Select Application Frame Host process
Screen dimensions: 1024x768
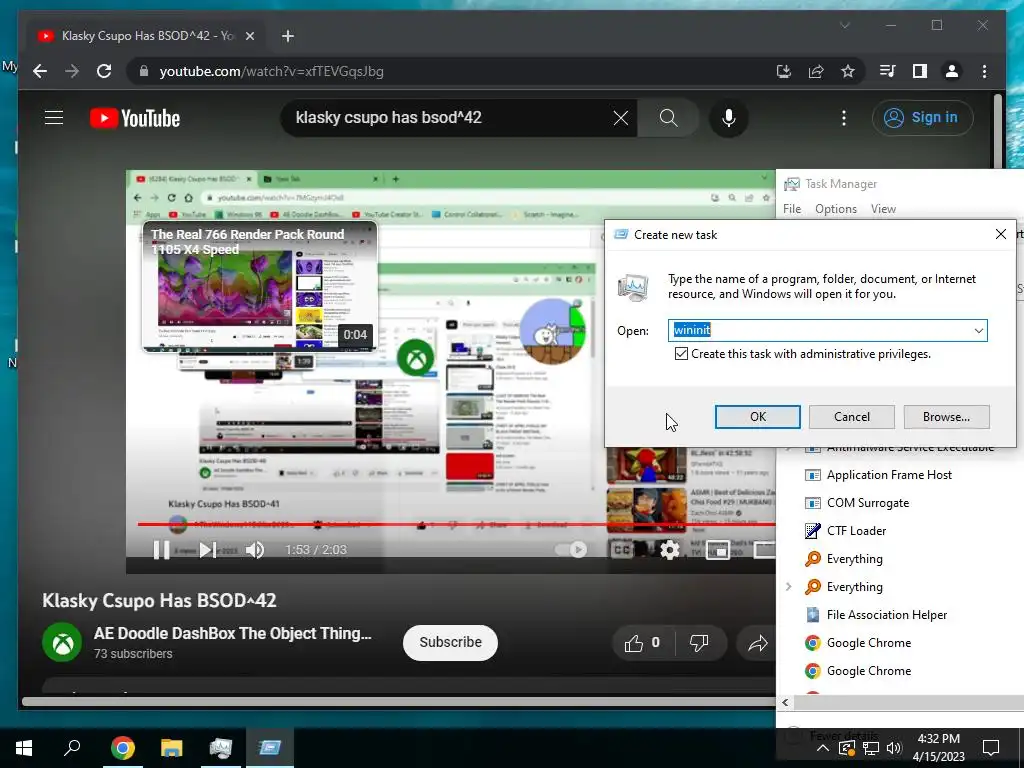[x=889, y=475]
